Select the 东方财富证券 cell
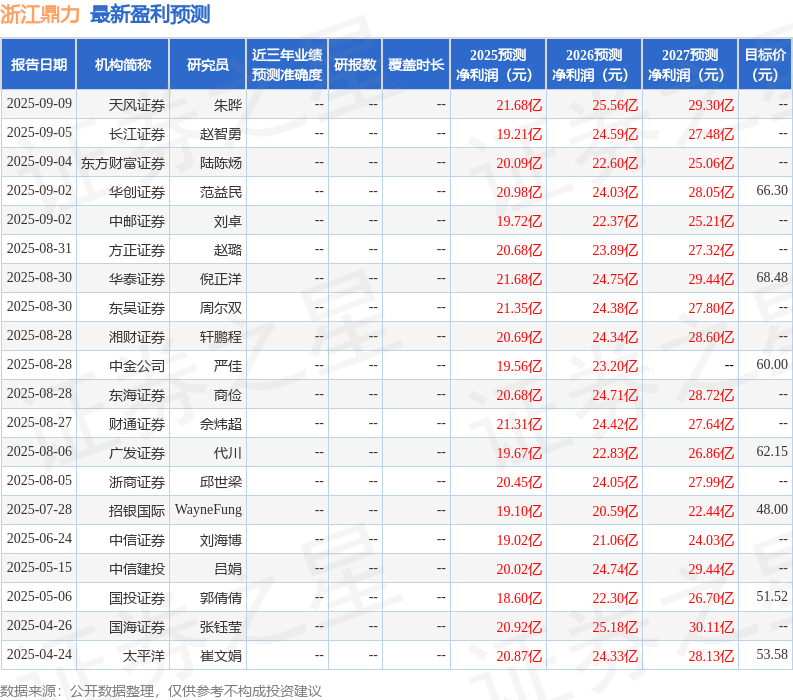The width and height of the screenshot is (793, 700). (123, 163)
